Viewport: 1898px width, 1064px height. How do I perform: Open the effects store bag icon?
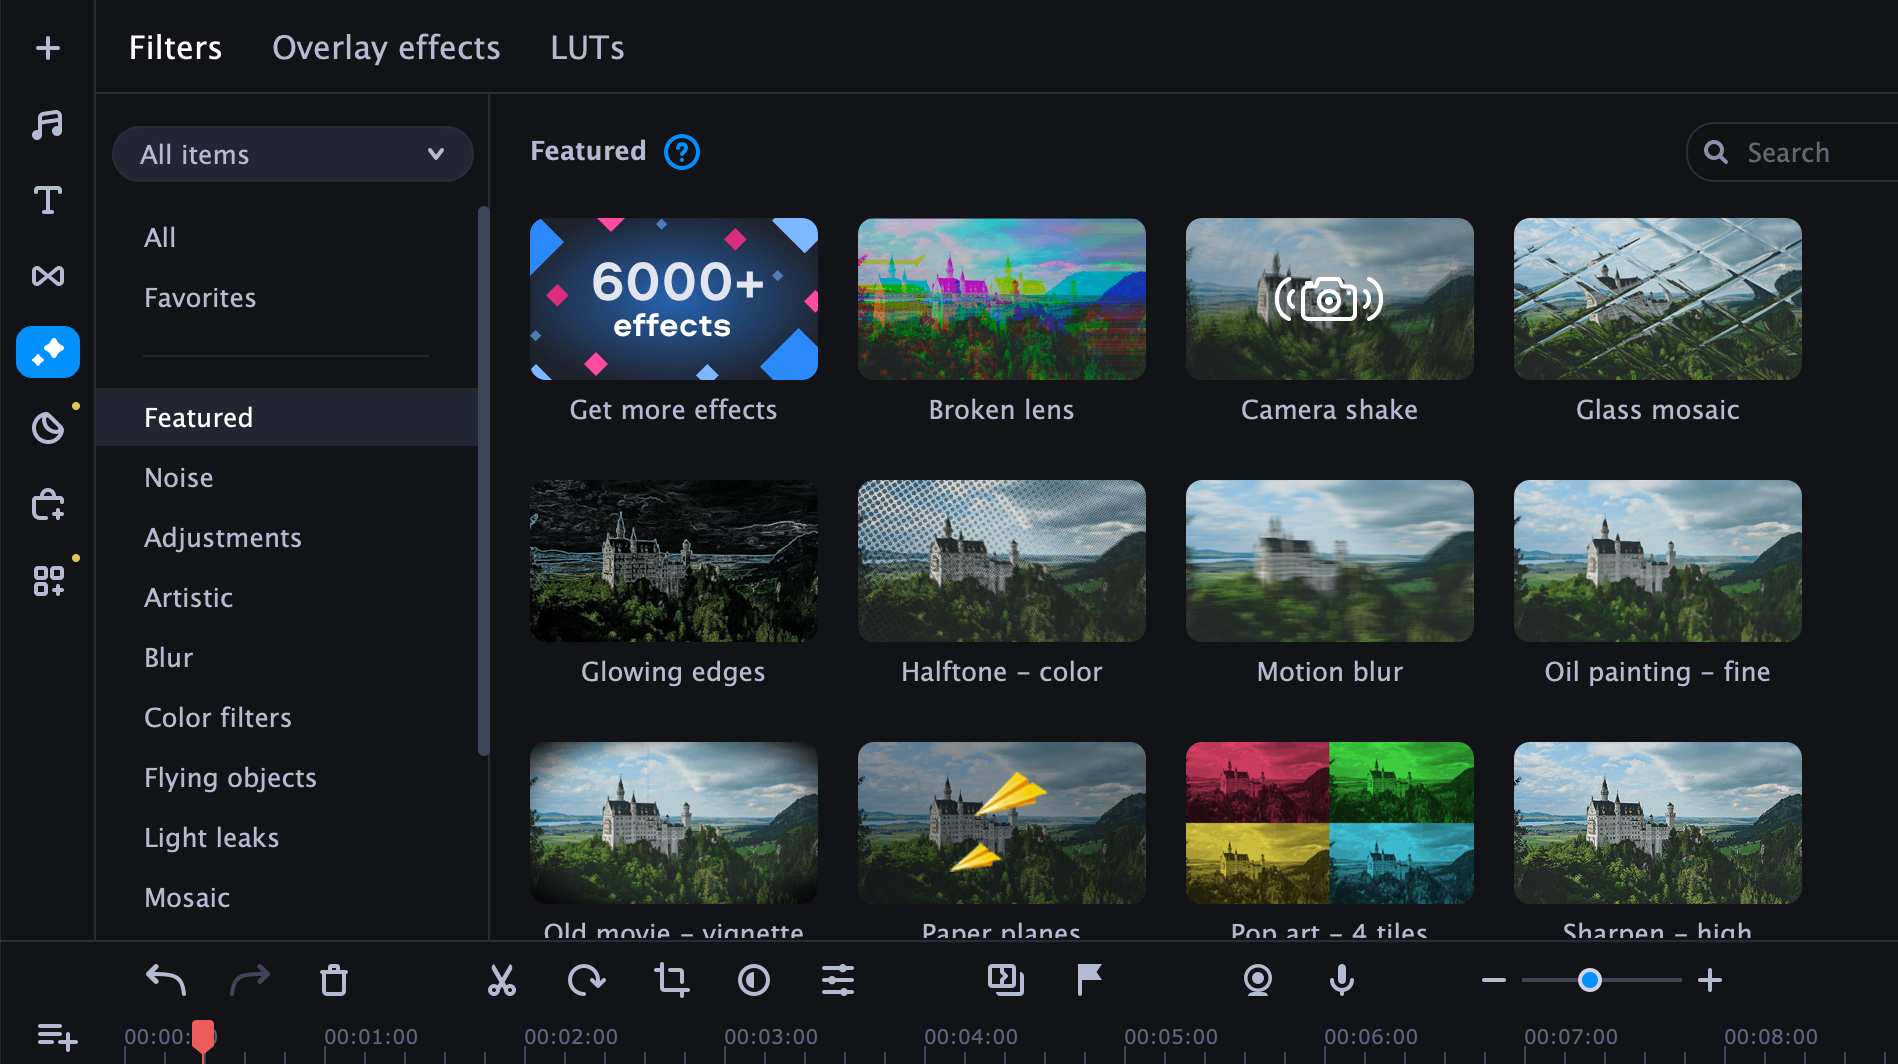pyautogui.click(x=48, y=504)
